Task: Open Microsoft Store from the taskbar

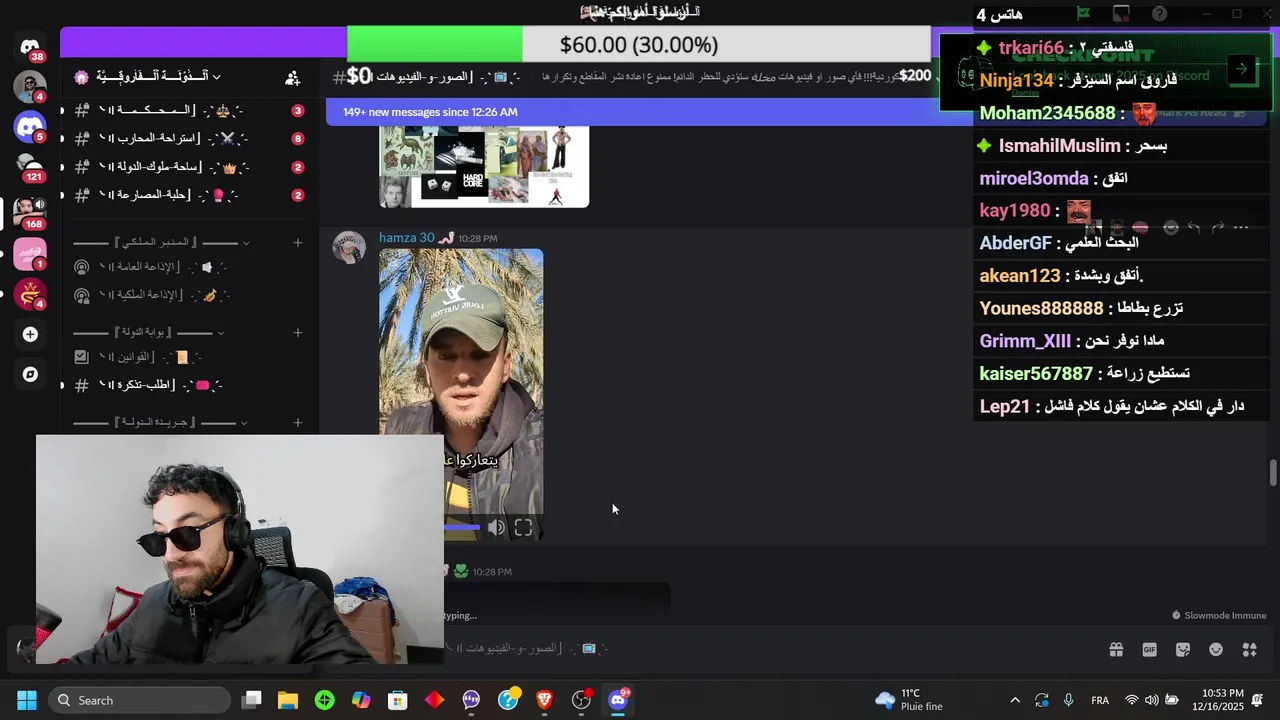Action: 398,700
